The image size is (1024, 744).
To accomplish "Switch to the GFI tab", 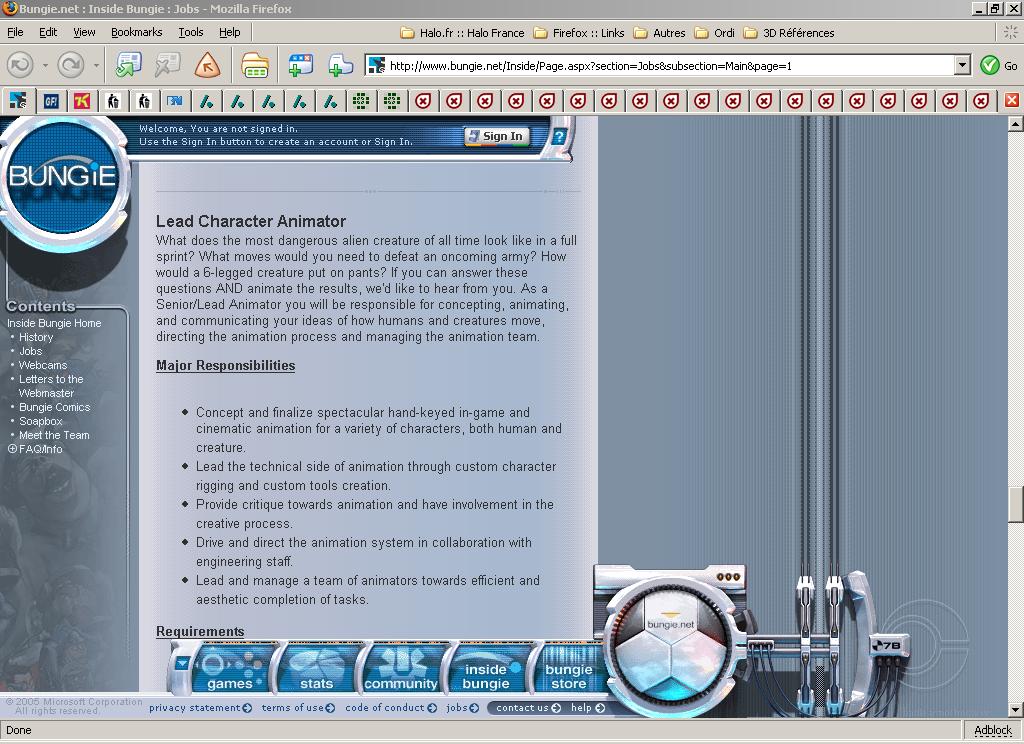I will tap(51, 101).
